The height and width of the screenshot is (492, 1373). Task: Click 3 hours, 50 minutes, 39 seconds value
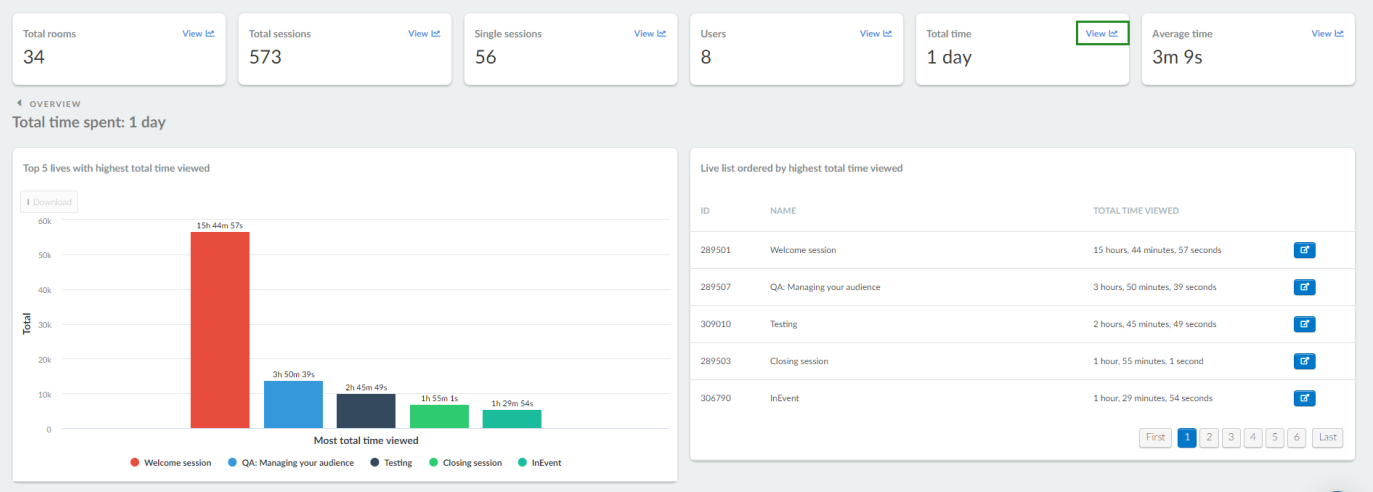1155,287
